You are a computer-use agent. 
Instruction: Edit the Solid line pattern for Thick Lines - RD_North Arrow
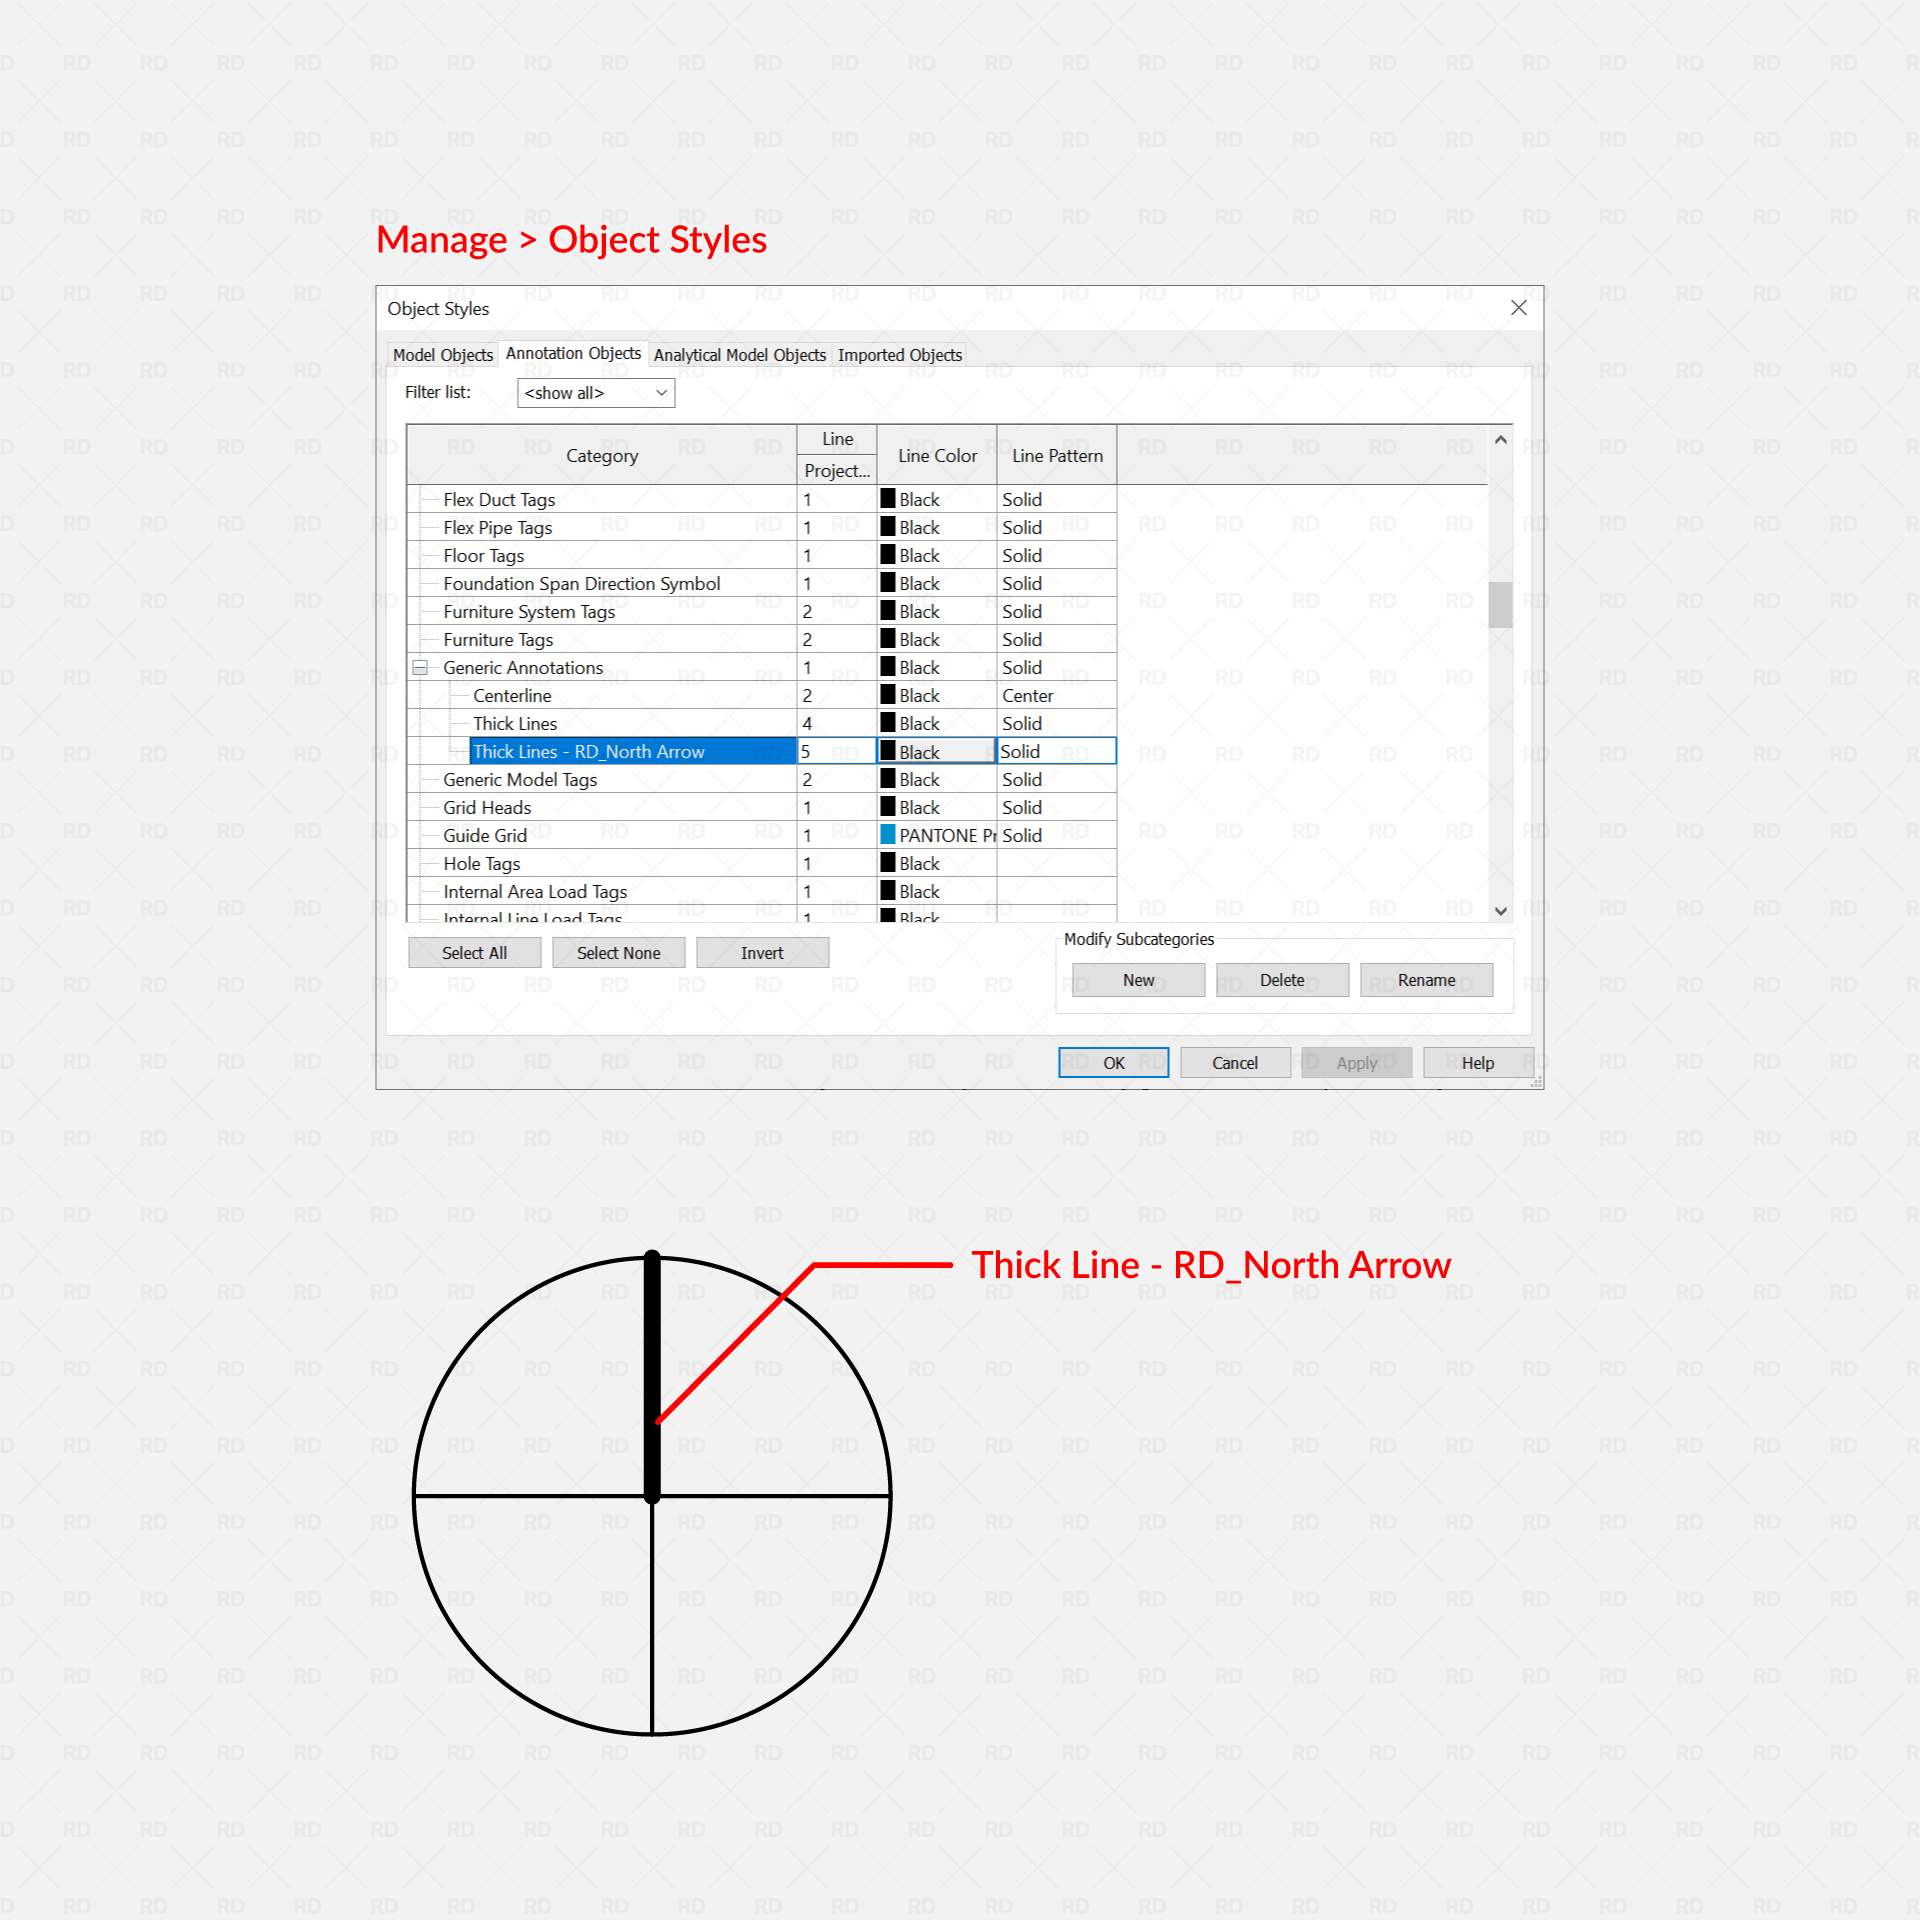pyautogui.click(x=1055, y=751)
